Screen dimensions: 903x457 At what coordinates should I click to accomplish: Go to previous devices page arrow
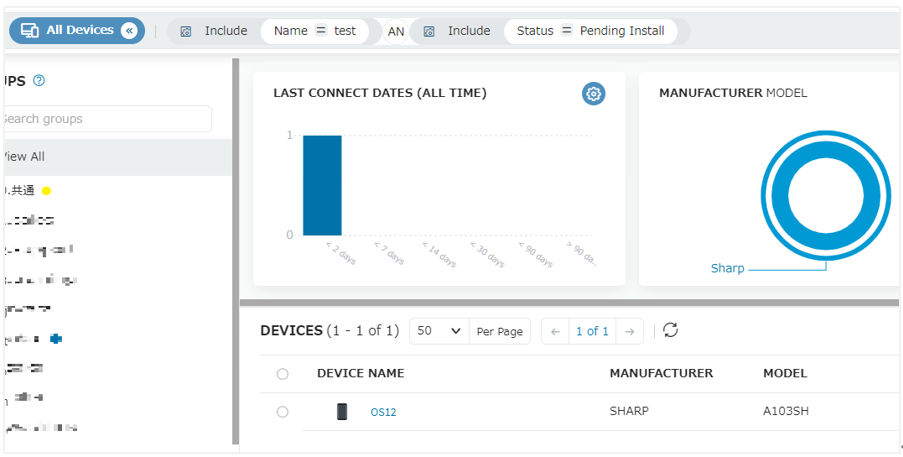click(x=555, y=332)
